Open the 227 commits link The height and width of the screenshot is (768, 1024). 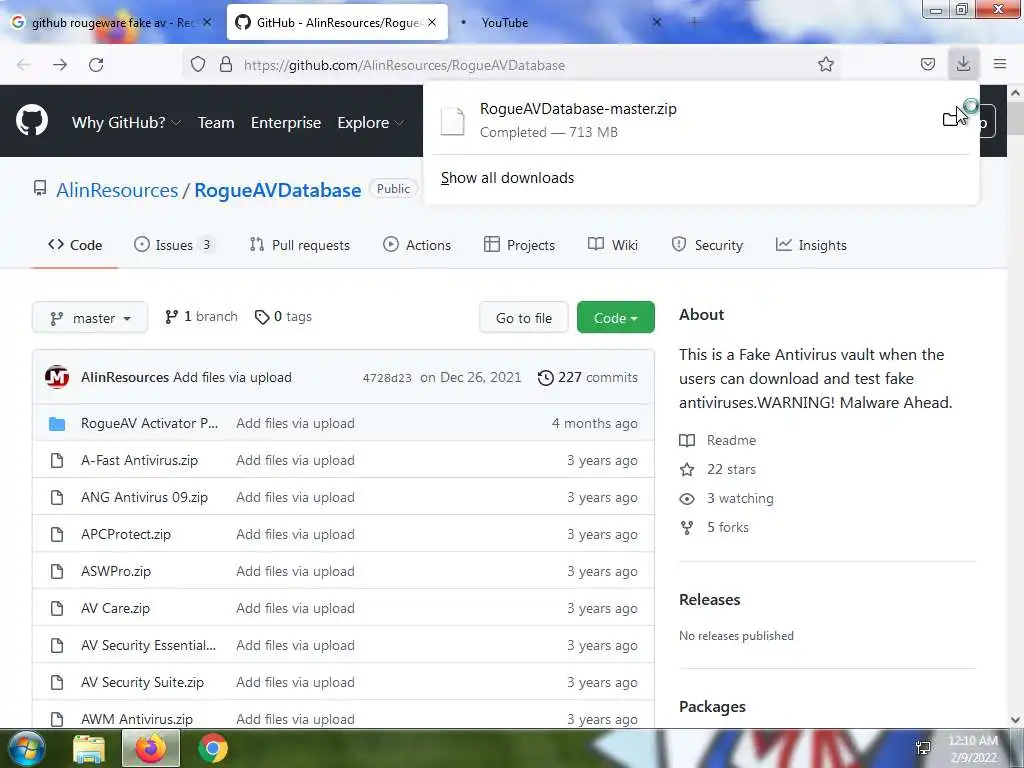click(588, 377)
